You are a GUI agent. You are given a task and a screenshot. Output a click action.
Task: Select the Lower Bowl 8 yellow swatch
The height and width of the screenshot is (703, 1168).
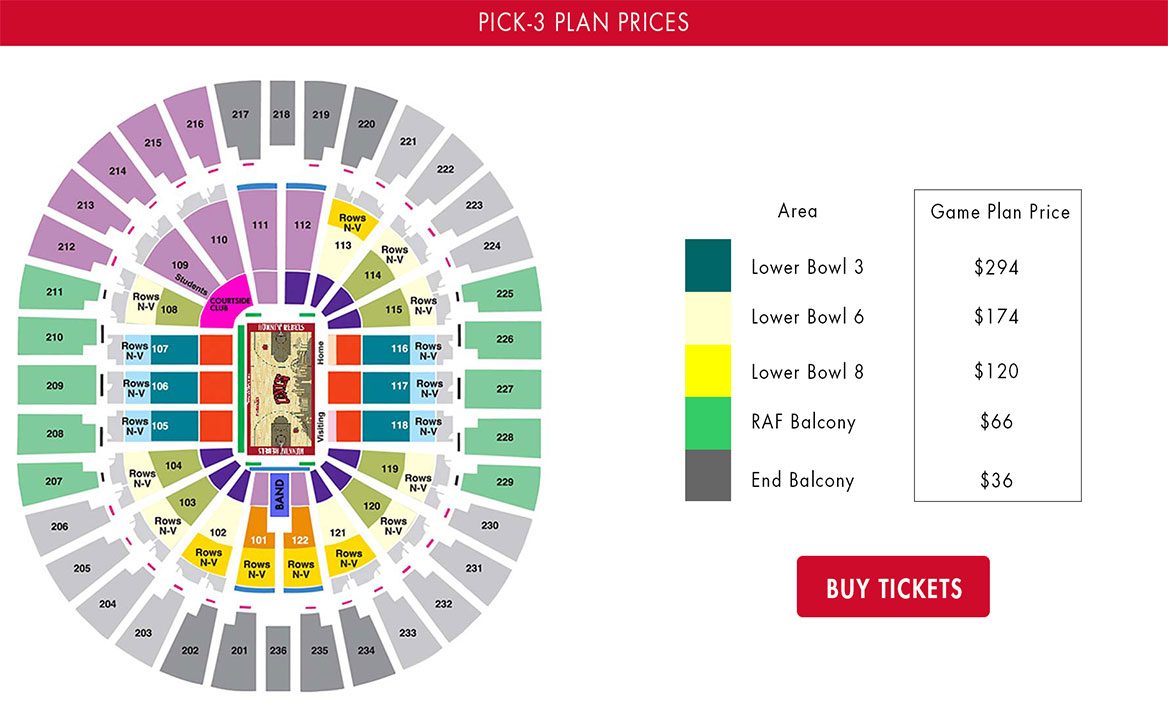[708, 371]
